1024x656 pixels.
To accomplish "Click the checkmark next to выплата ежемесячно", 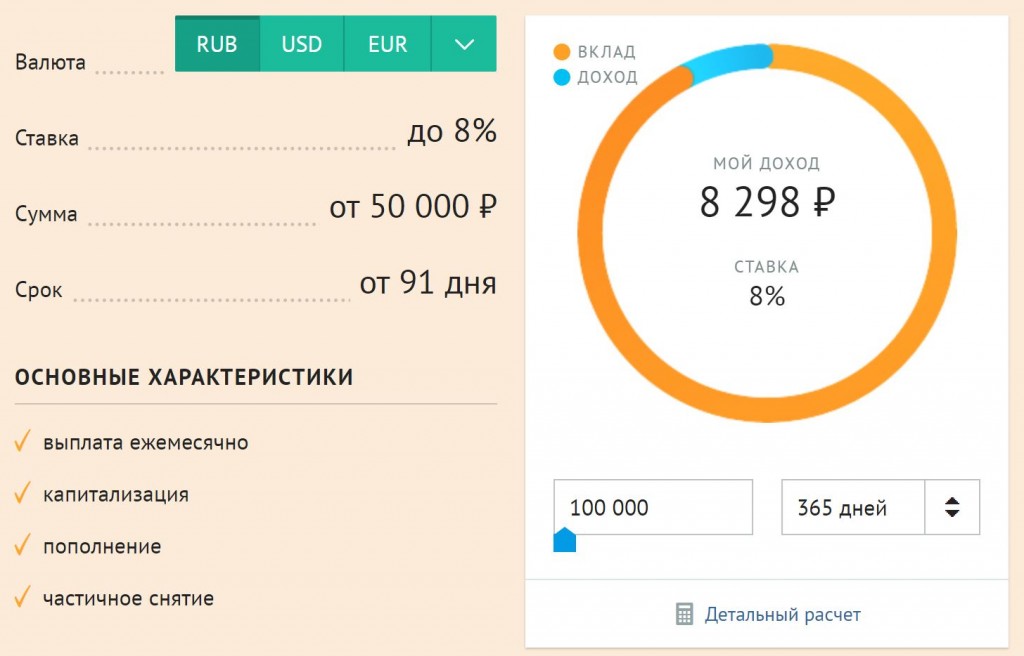I will point(22,442).
